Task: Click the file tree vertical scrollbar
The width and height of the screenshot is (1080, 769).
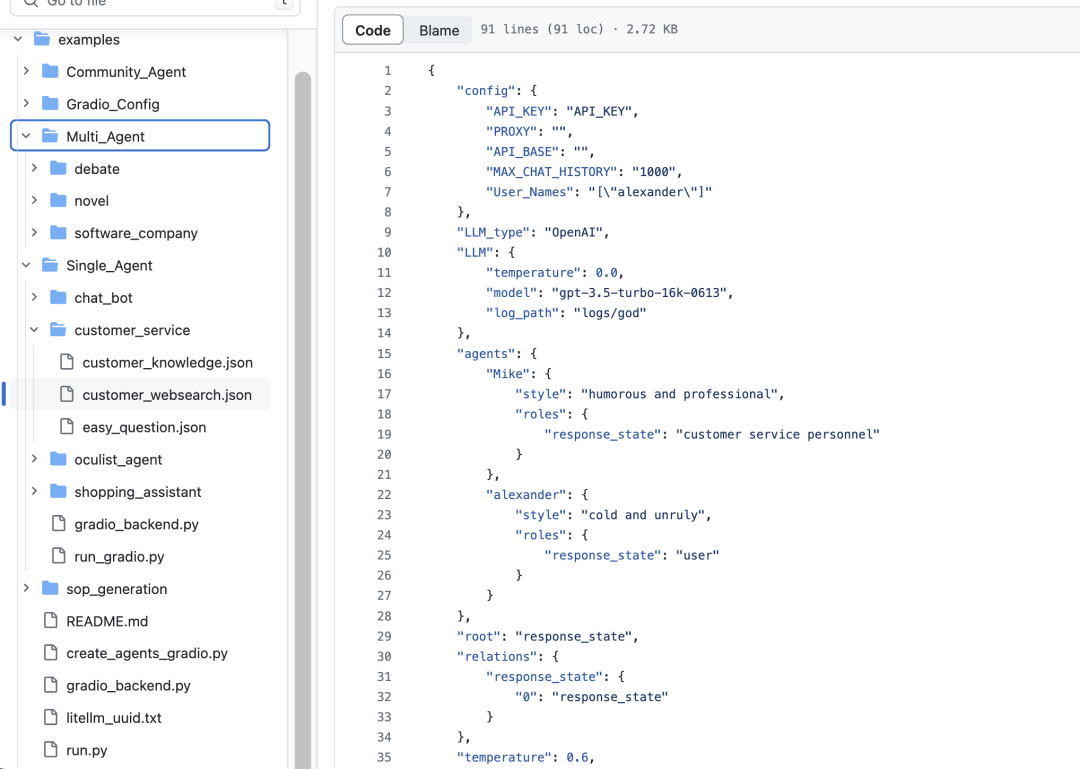Action: click(x=302, y=400)
